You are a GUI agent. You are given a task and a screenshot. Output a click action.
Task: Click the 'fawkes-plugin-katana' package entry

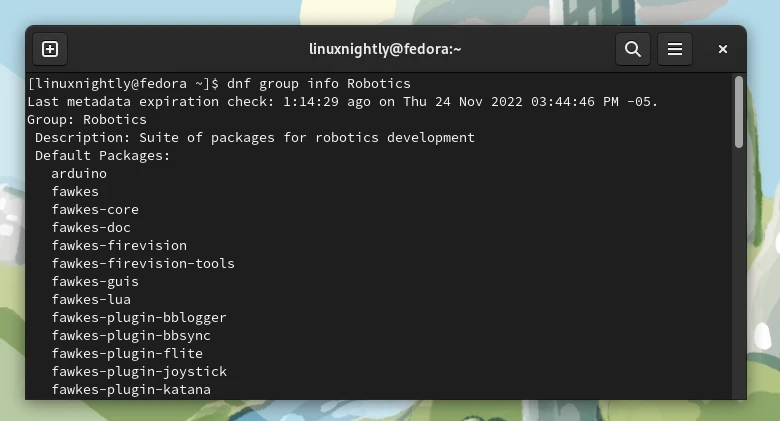(x=131, y=389)
